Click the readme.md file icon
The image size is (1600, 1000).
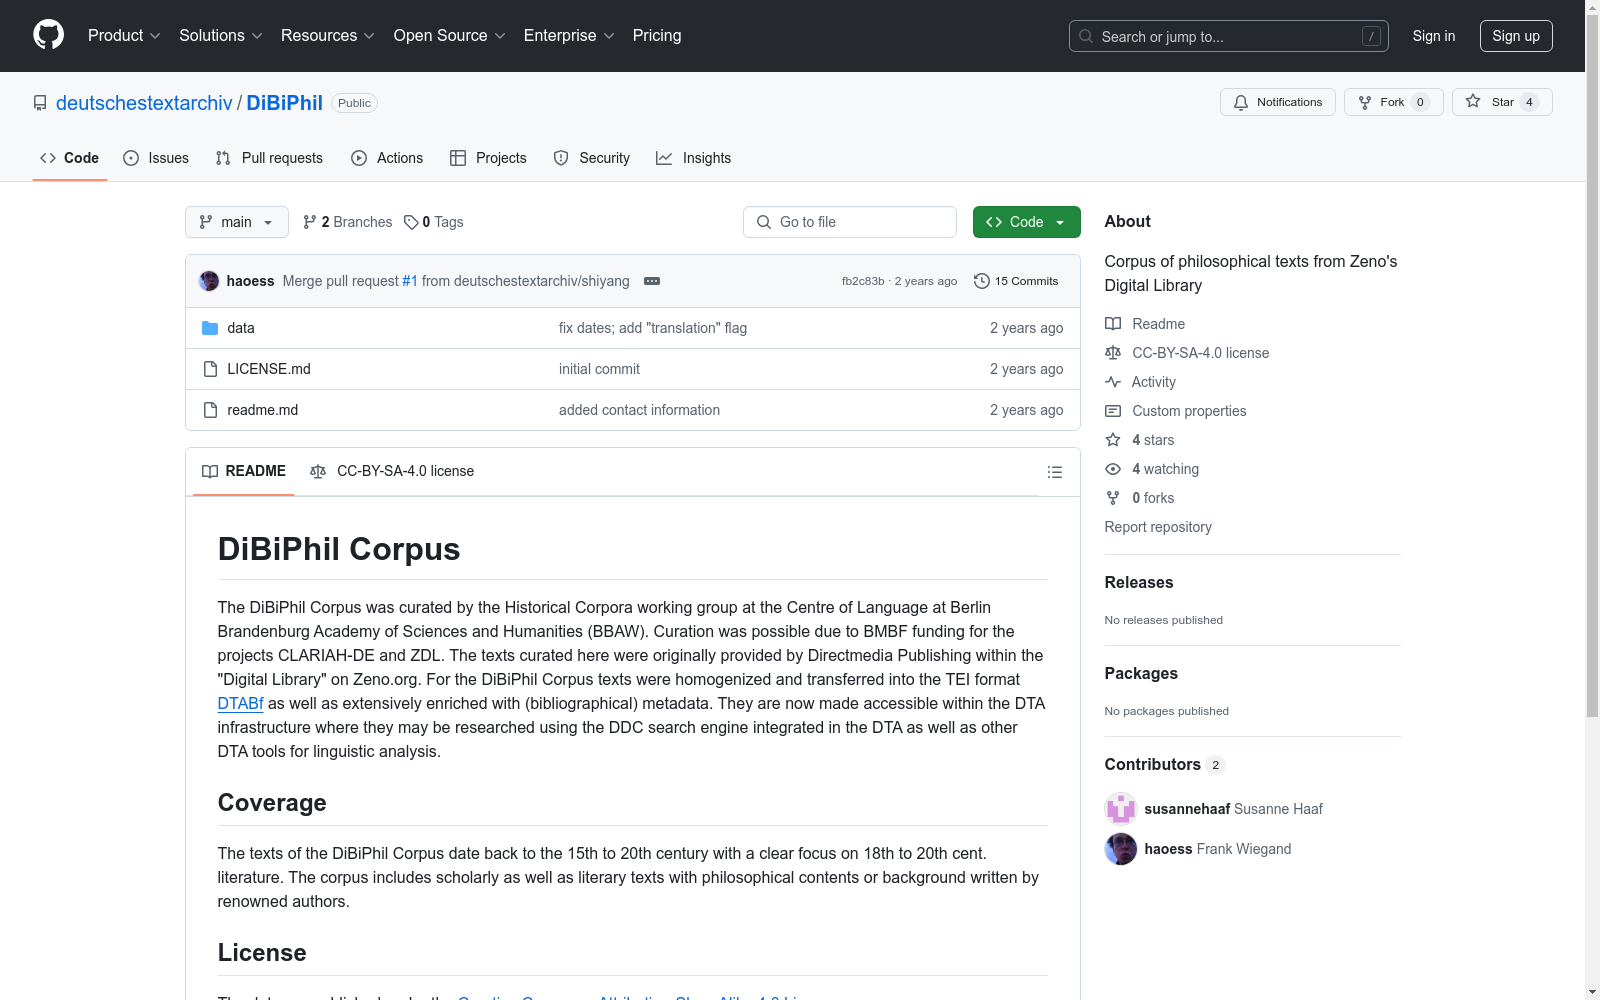click(210, 410)
